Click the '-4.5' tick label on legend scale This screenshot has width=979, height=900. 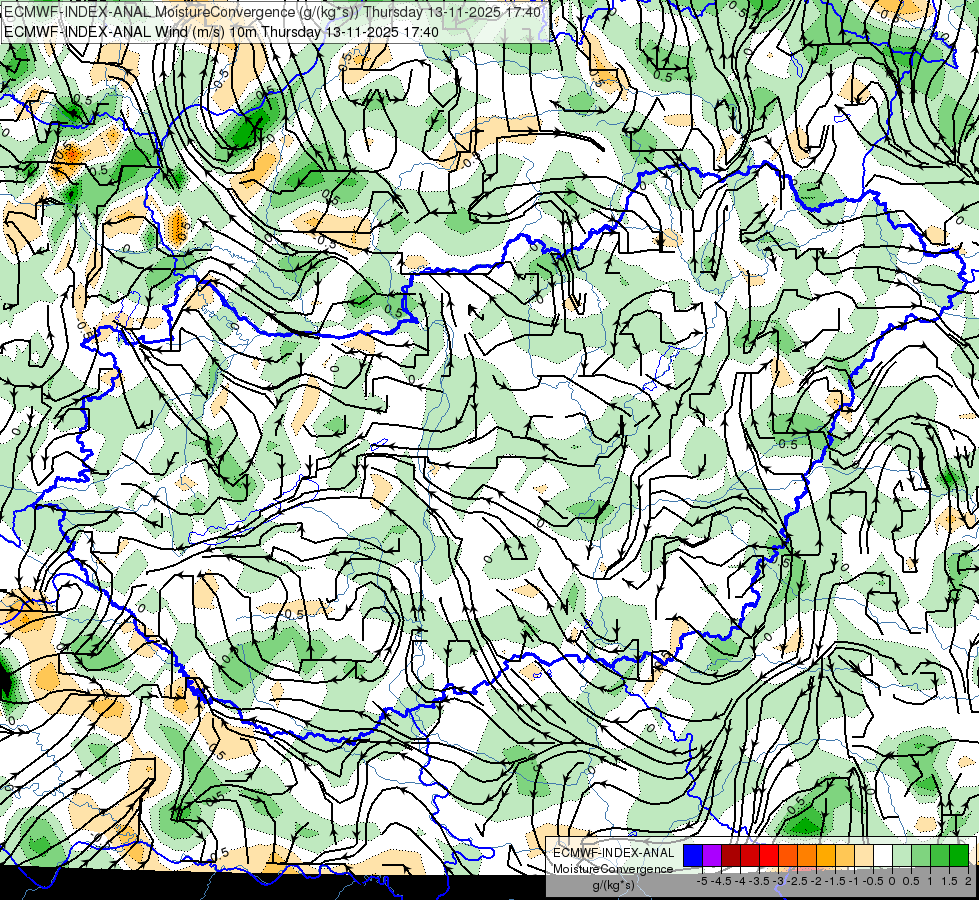[721, 881]
